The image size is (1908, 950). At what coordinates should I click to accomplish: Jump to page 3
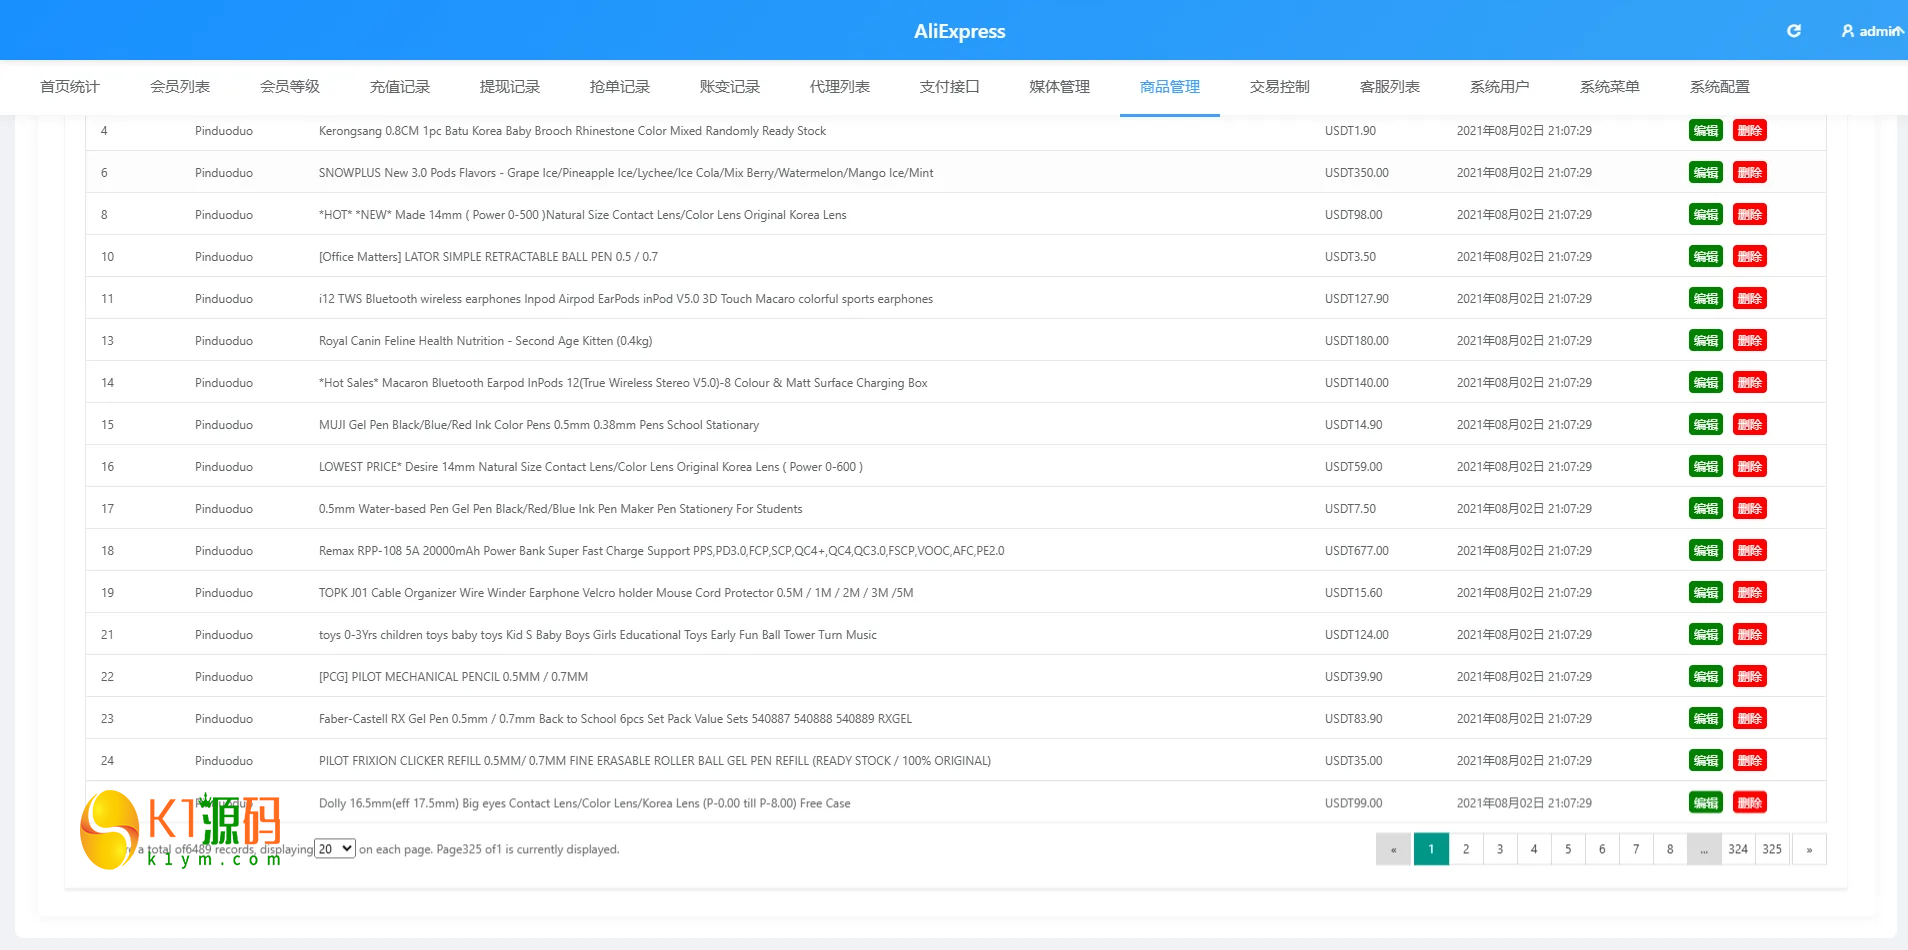[1500, 849]
